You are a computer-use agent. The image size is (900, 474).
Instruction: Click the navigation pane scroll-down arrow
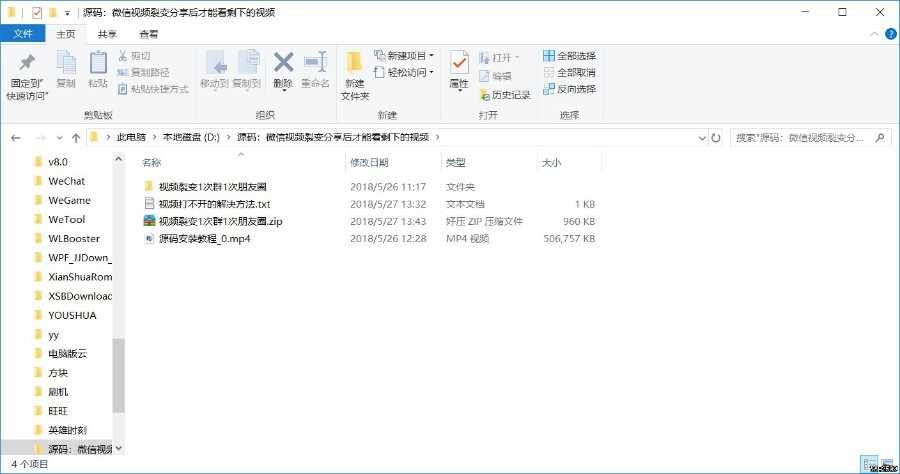pyautogui.click(x=118, y=448)
